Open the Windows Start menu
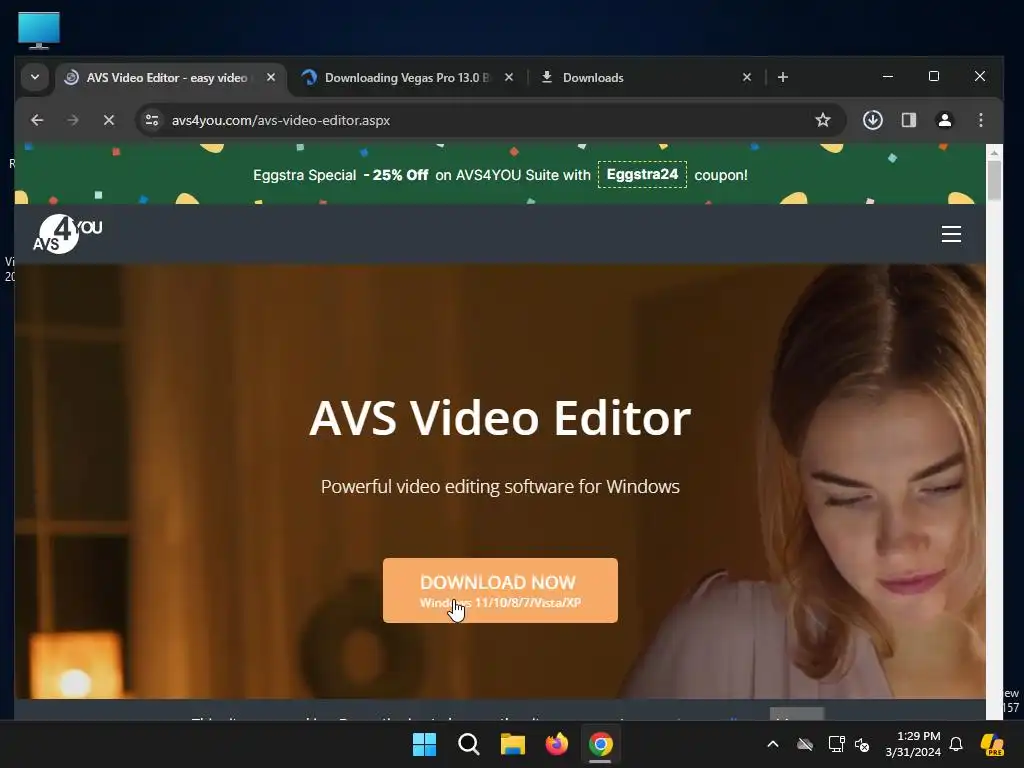 [424, 744]
